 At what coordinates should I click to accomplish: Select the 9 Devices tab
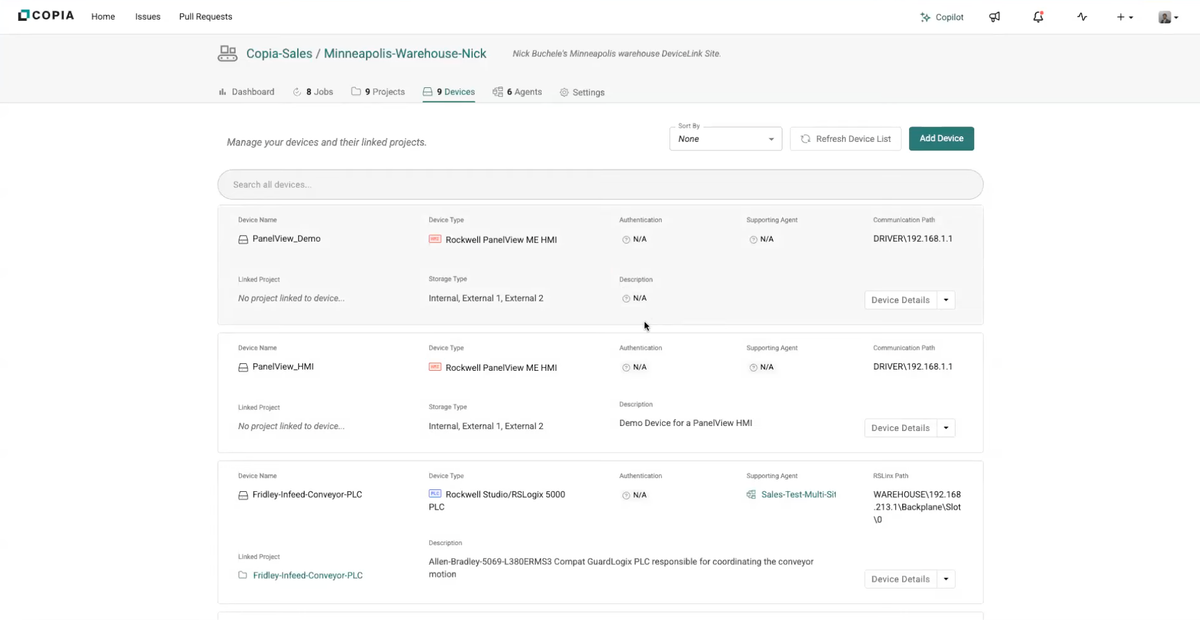[x=449, y=92]
